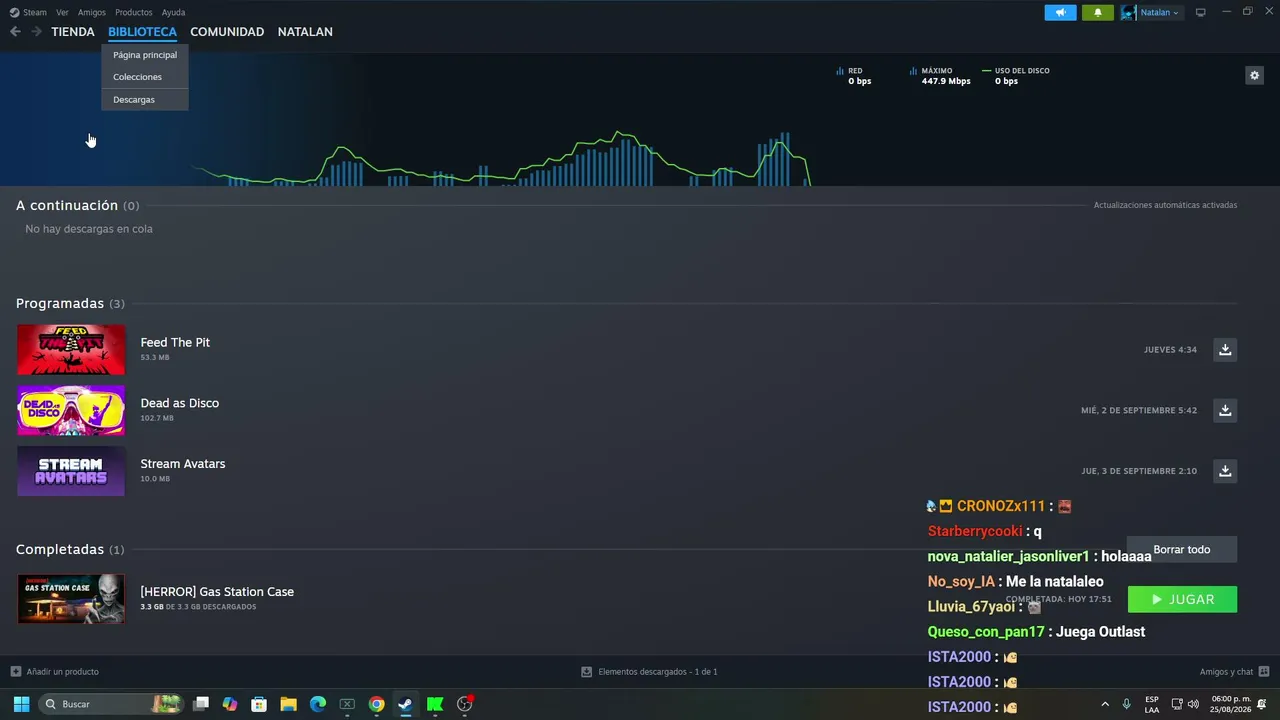Click the Amigos y chat grid icon

[1264, 672]
